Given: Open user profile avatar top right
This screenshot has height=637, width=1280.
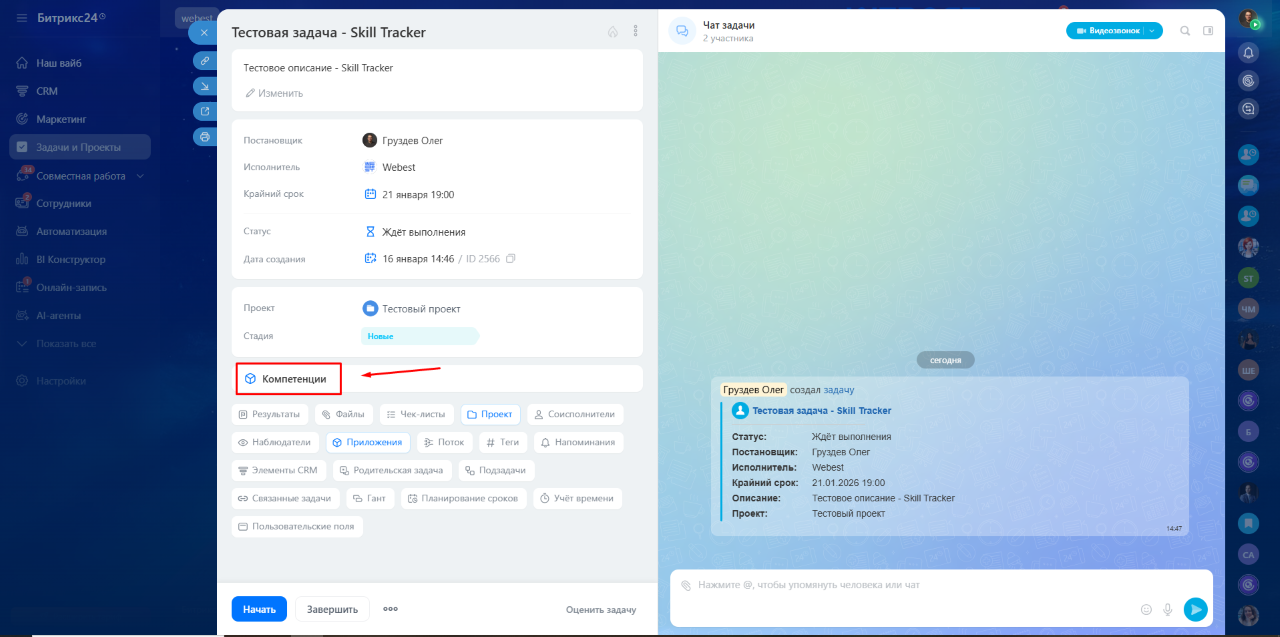Looking at the screenshot, I should 1248,19.
